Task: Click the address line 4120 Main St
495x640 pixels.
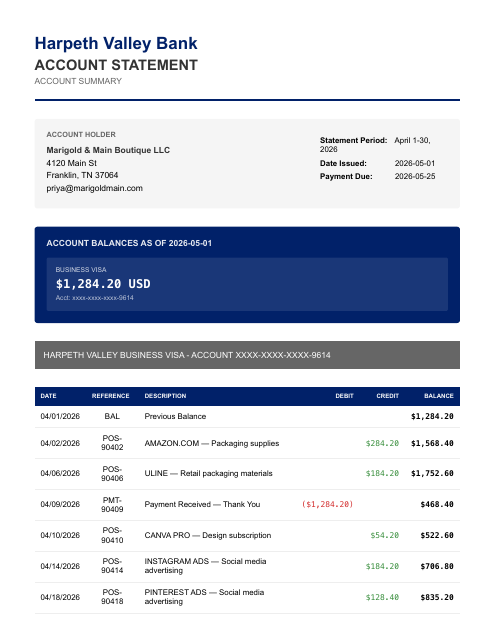Action: (x=71, y=163)
